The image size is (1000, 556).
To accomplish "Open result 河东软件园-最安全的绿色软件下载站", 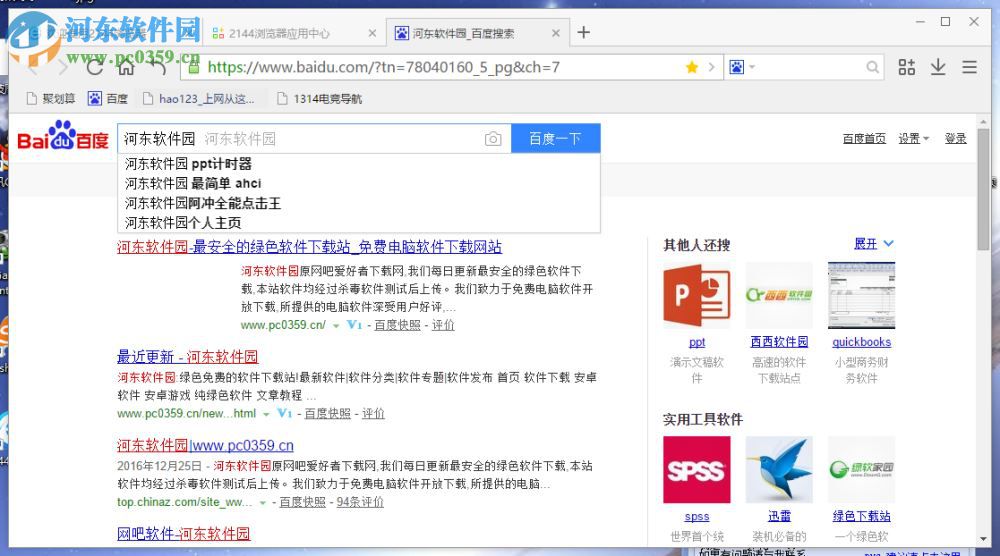I will point(309,247).
